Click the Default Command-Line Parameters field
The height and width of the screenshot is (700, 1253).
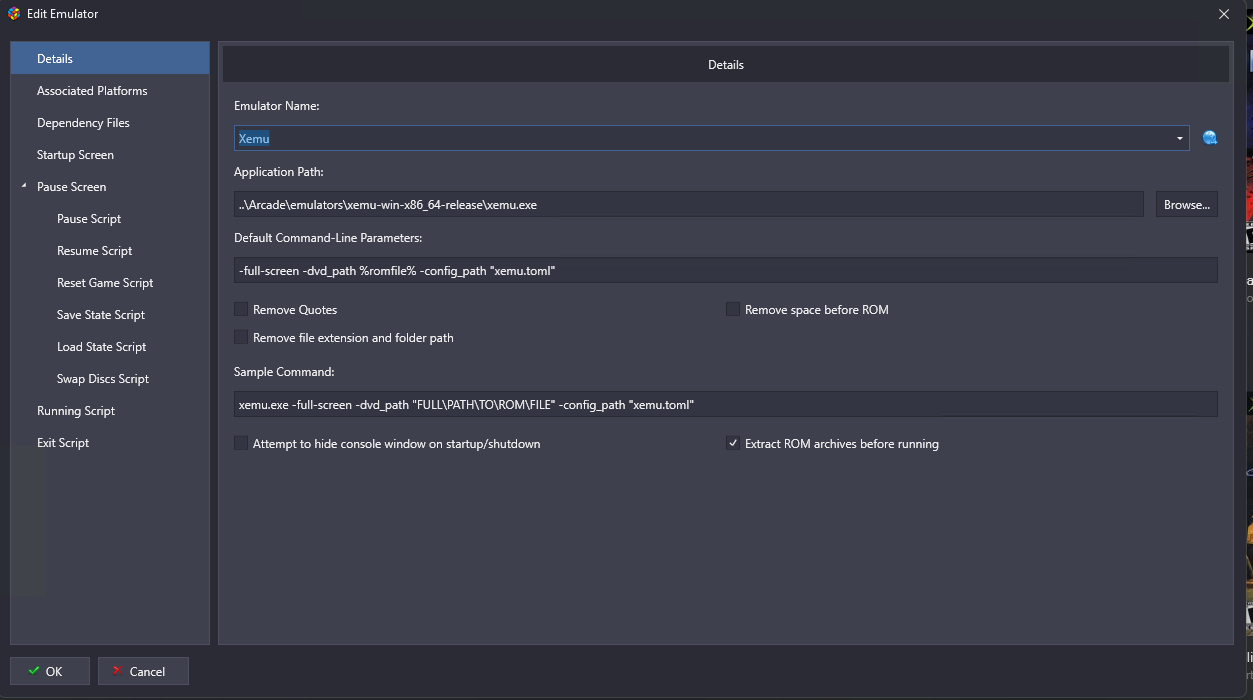click(725, 270)
